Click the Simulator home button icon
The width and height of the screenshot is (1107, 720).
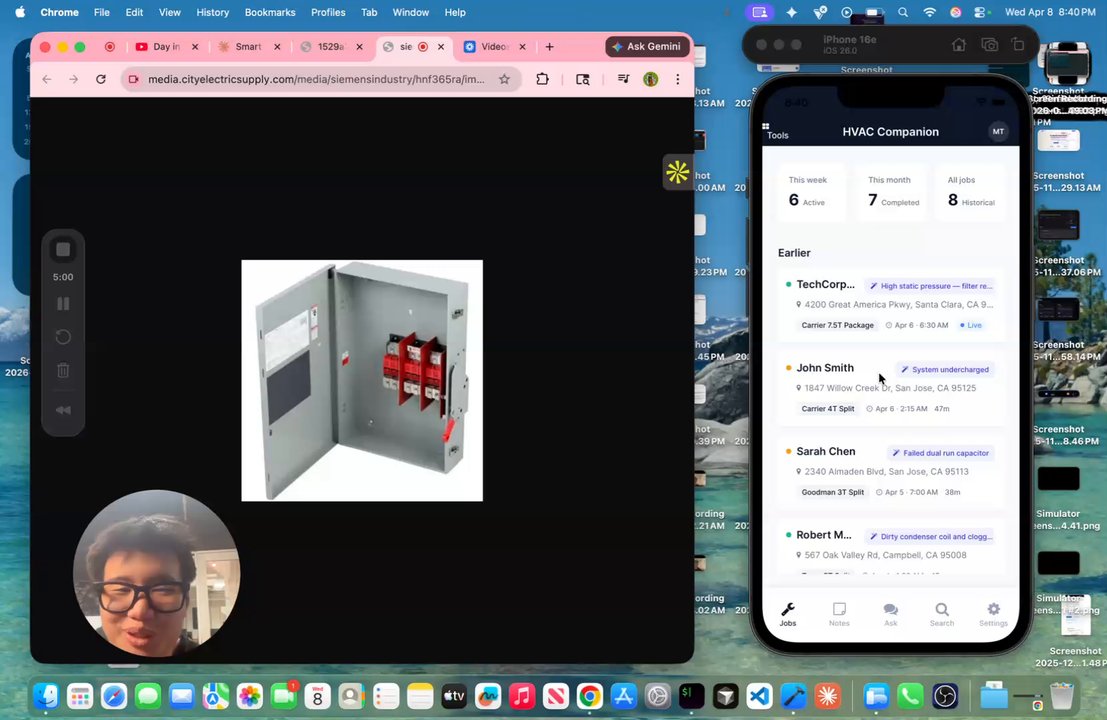[x=959, y=44]
